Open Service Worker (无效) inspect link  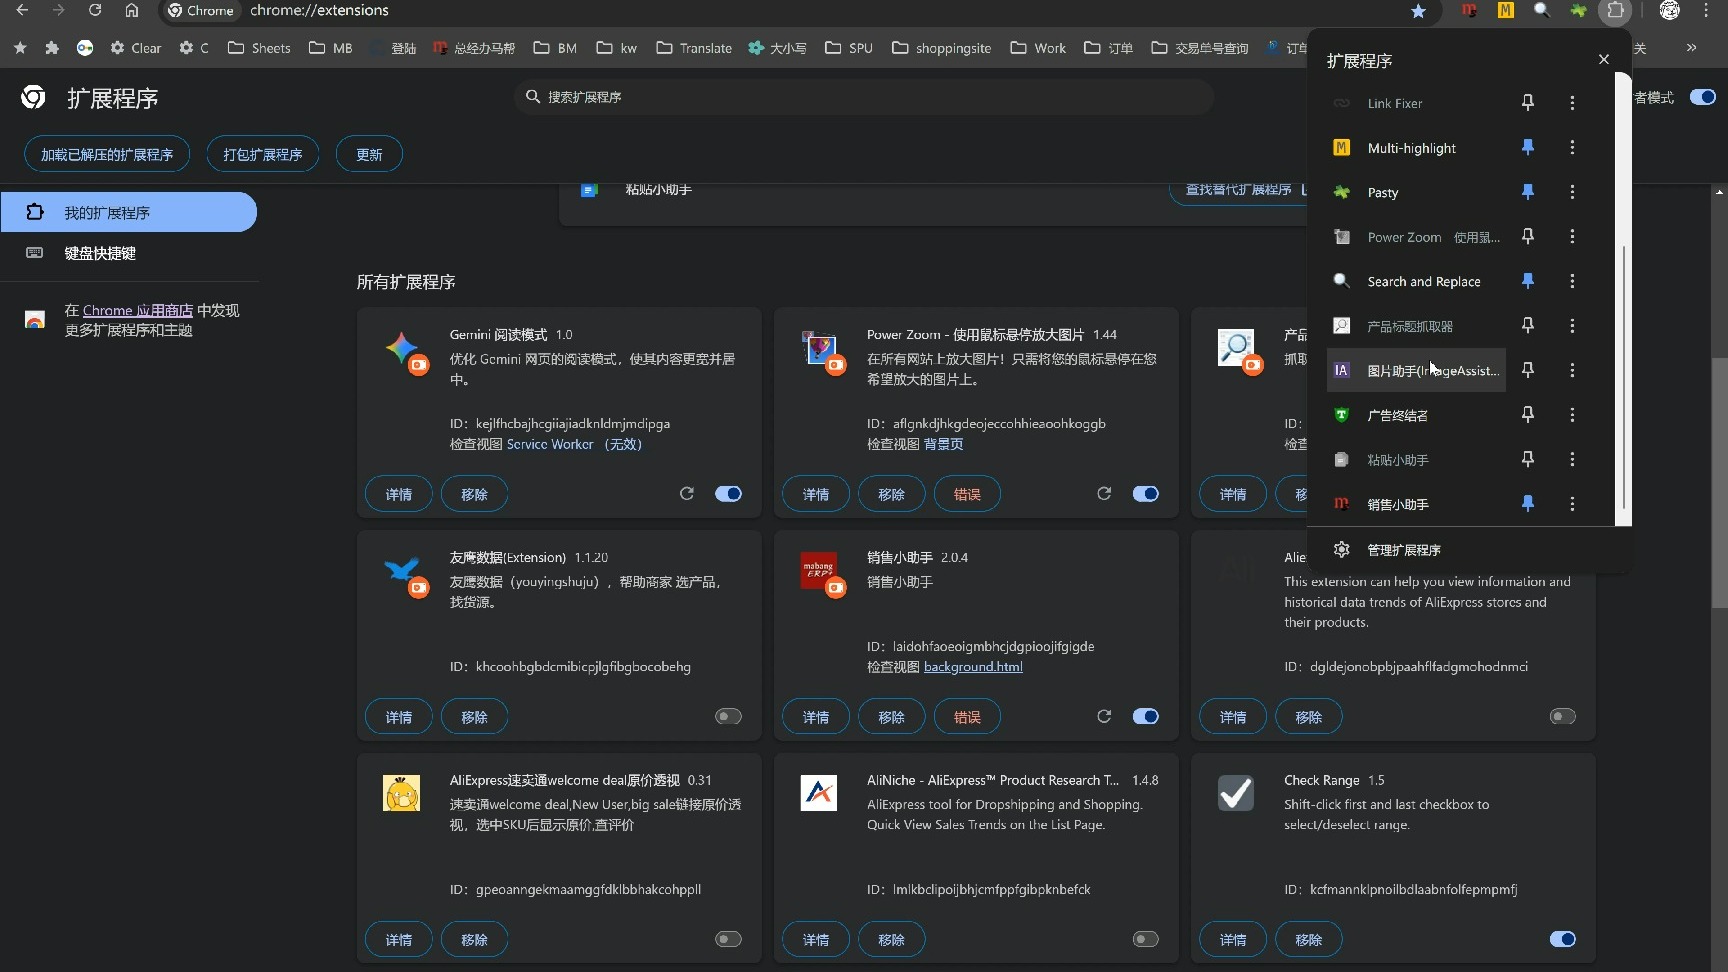574,444
